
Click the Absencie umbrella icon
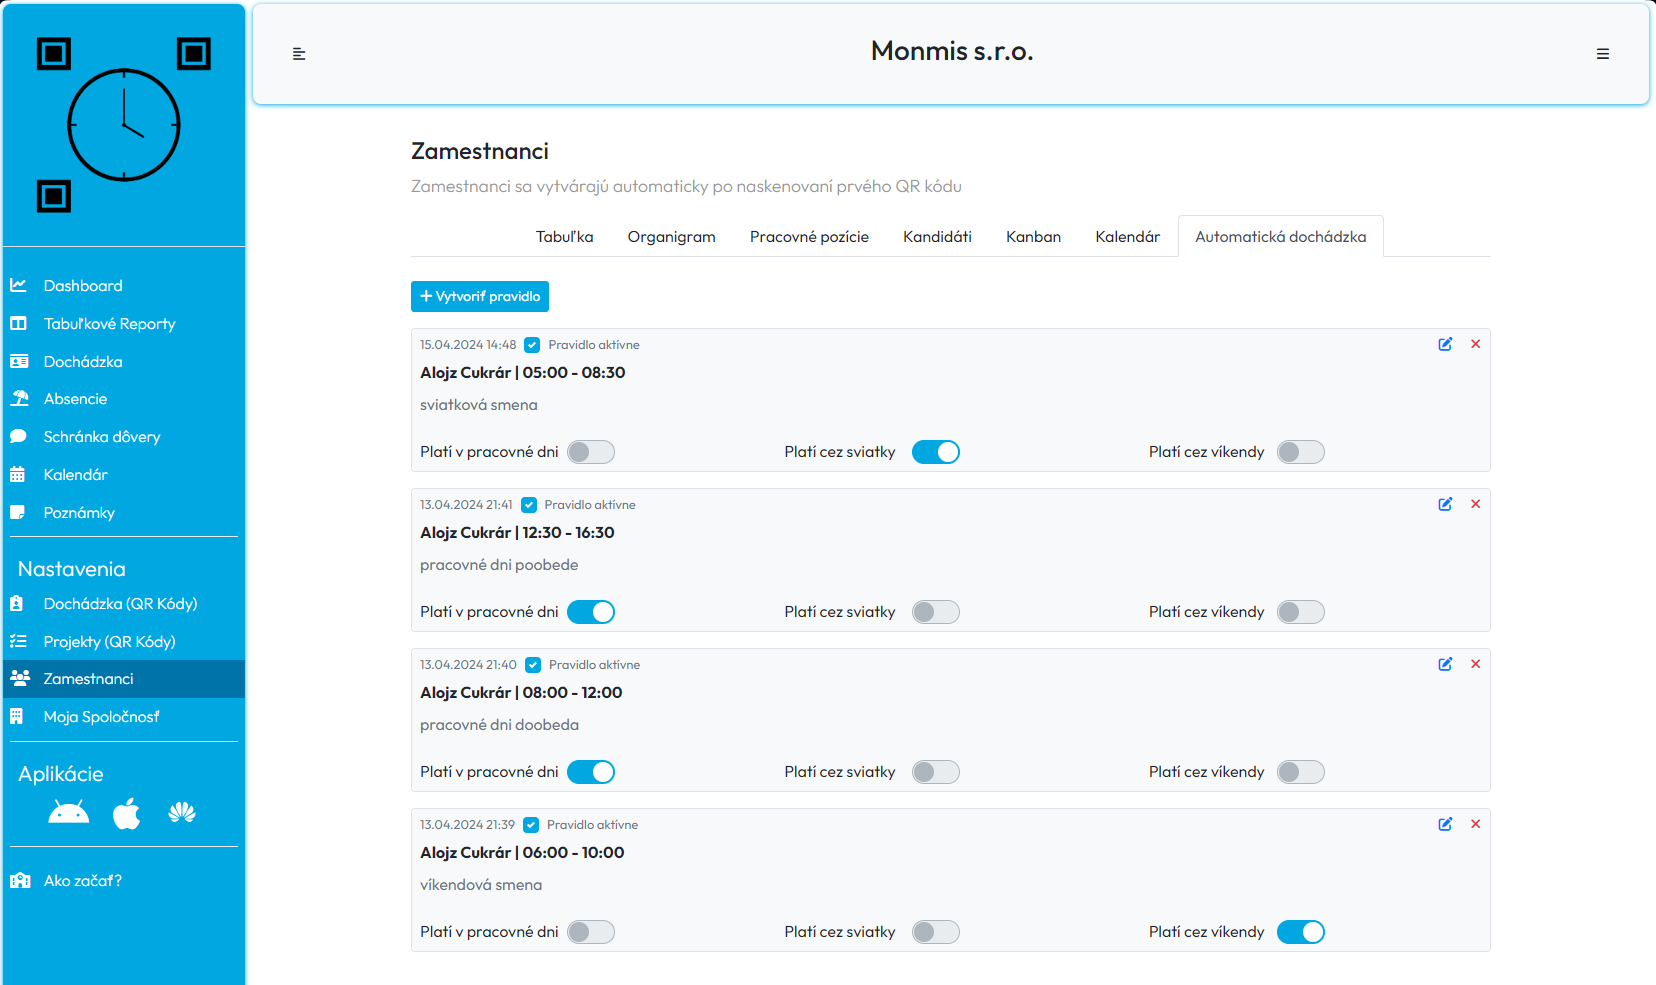[x=19, y=399]
